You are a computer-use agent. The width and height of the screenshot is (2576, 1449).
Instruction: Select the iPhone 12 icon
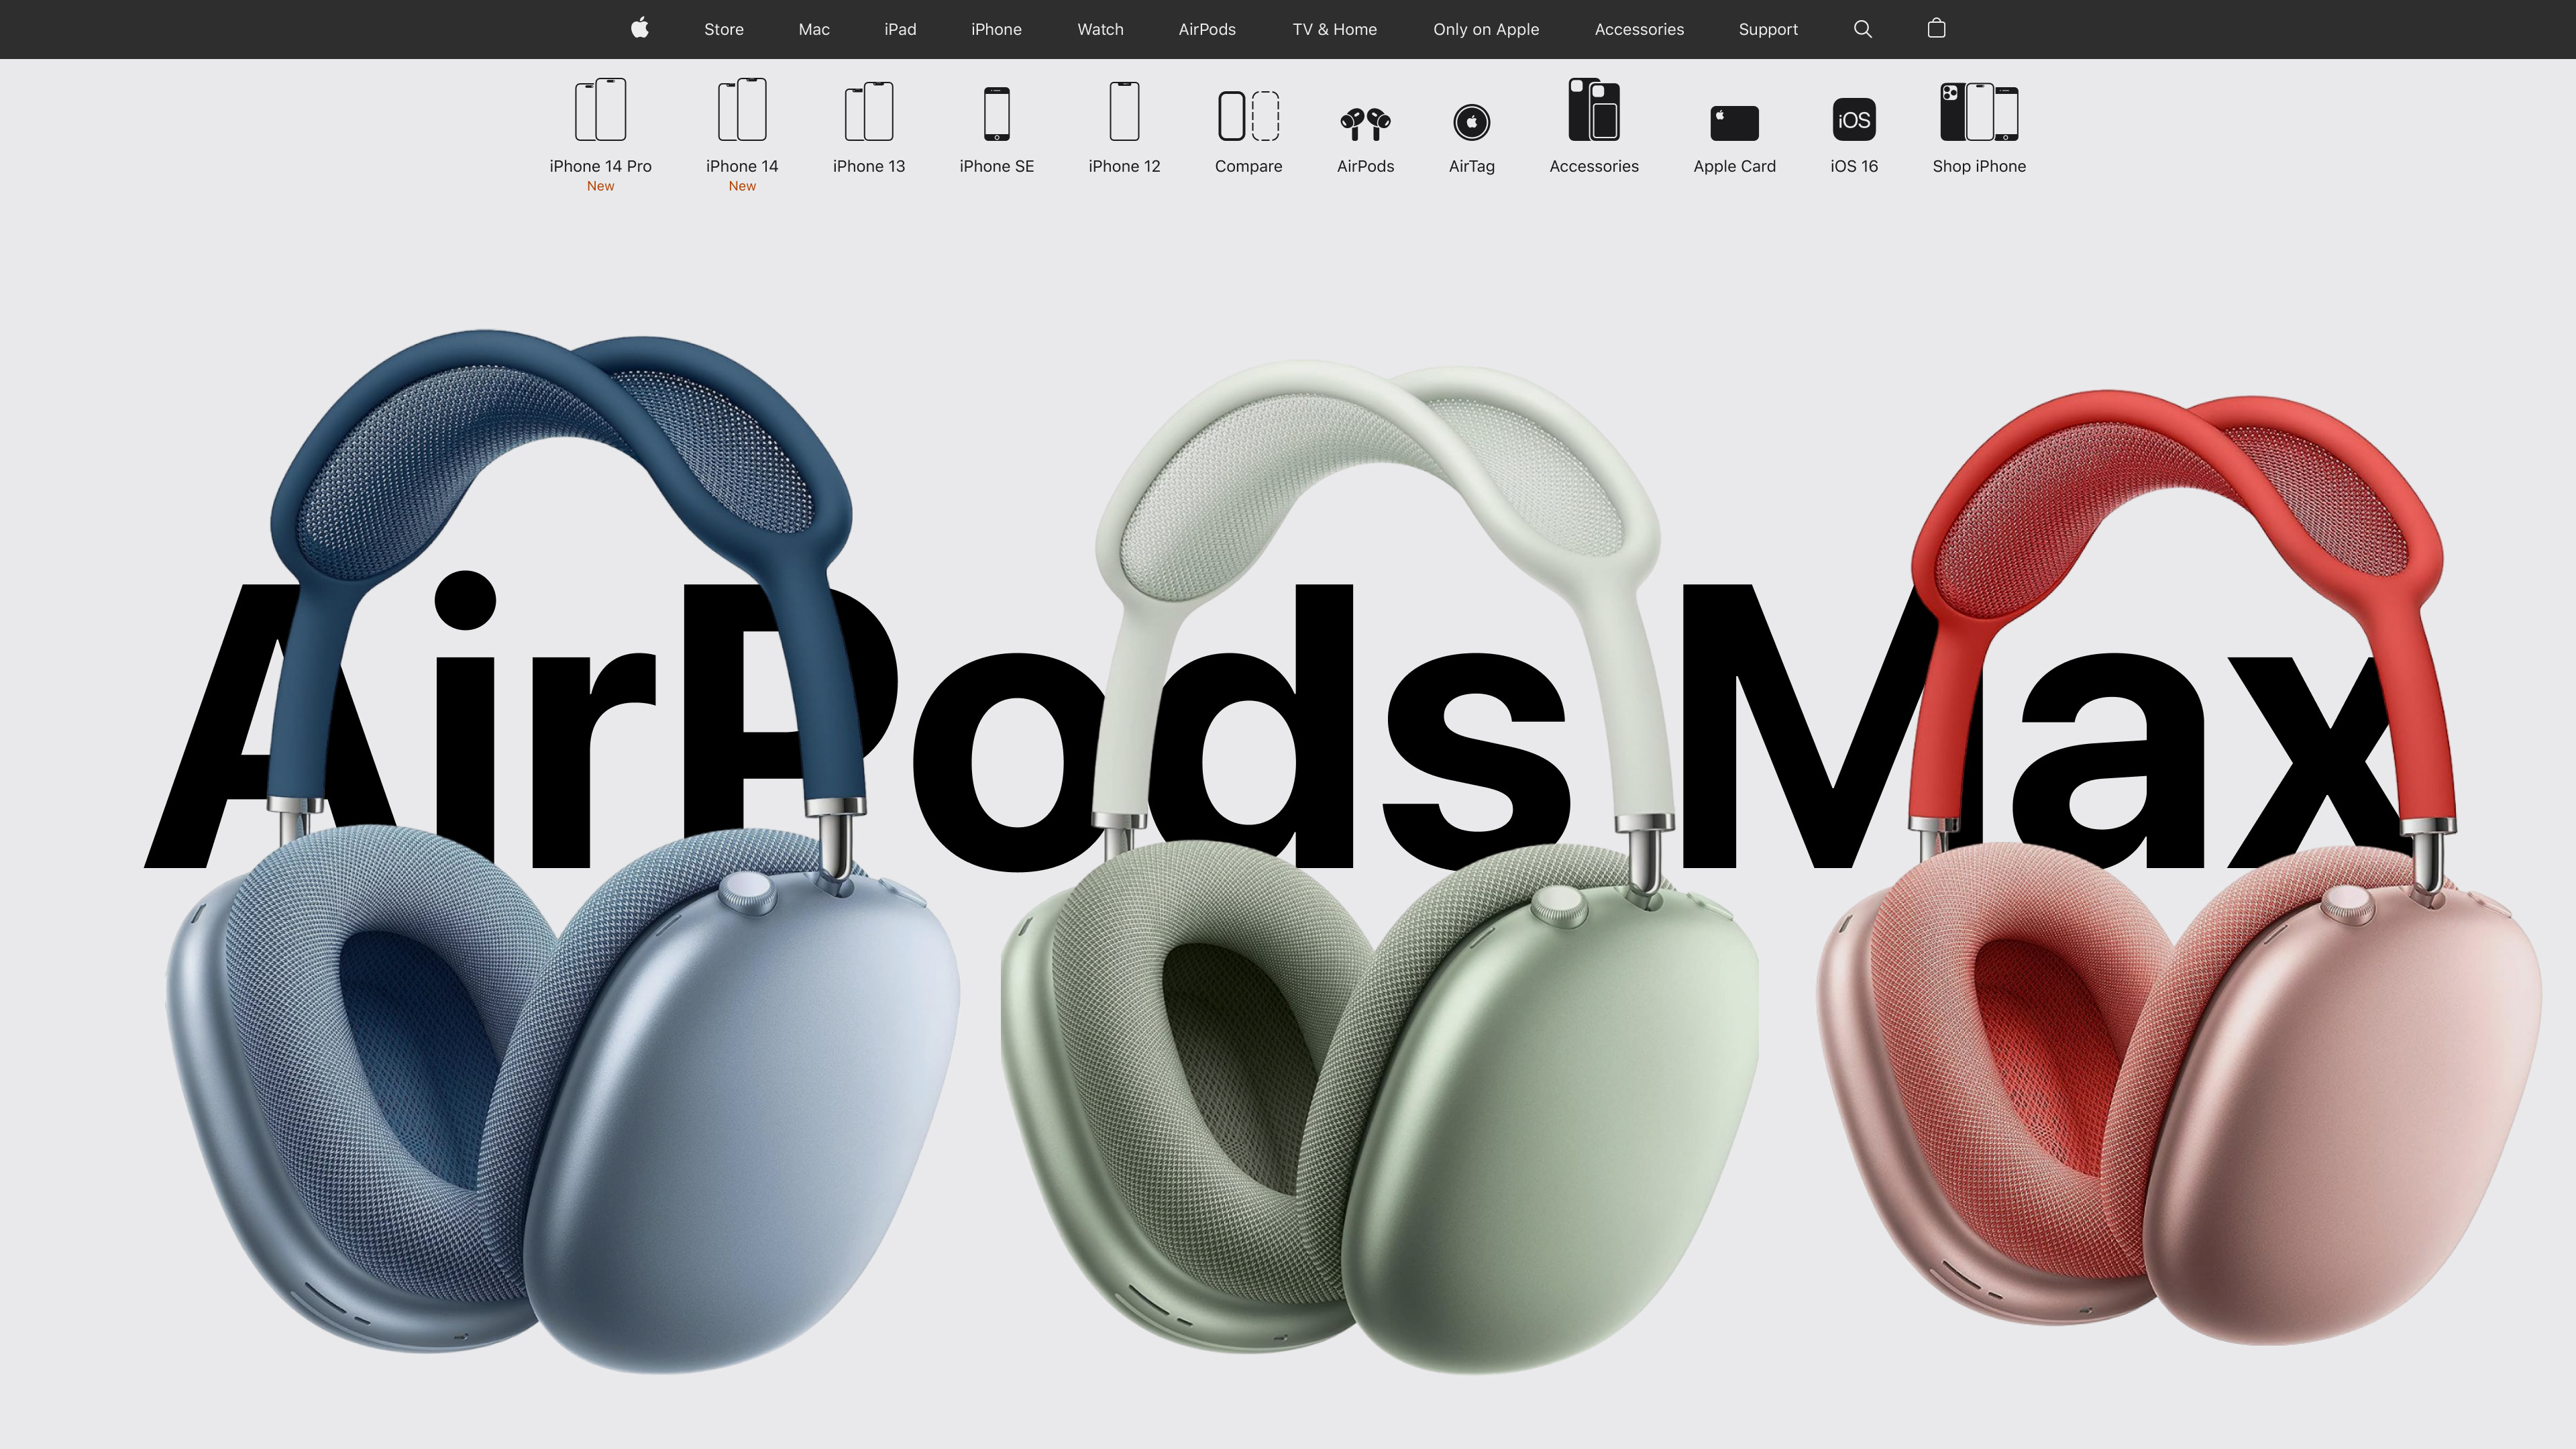[x=1124, y=112]
